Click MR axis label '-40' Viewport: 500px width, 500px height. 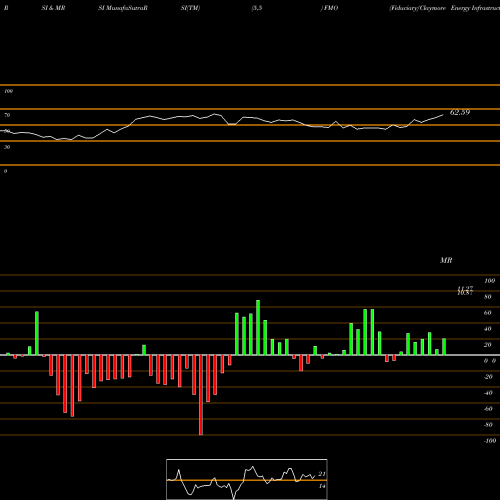point(488,393)
